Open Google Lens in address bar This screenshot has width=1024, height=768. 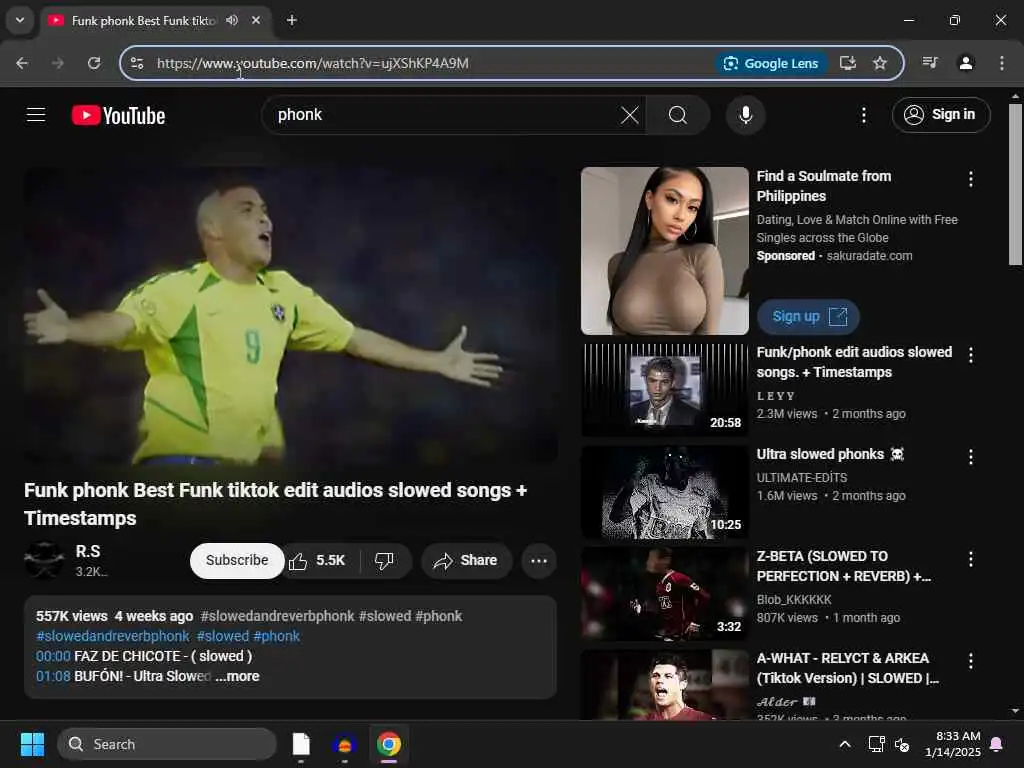coord(771,63)
